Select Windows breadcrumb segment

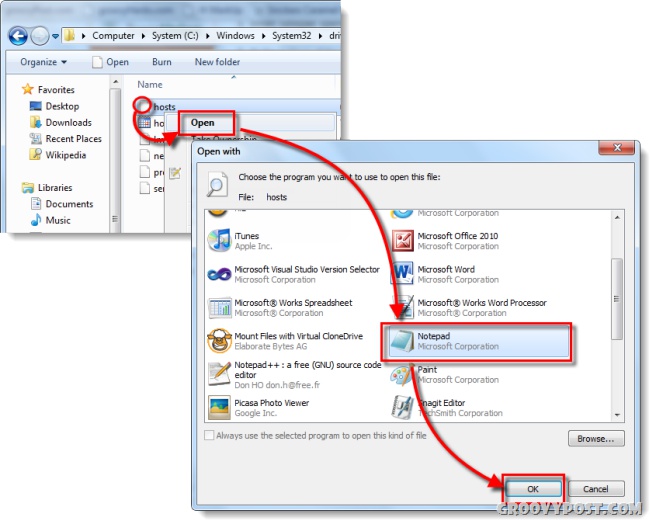pos(235,36)
